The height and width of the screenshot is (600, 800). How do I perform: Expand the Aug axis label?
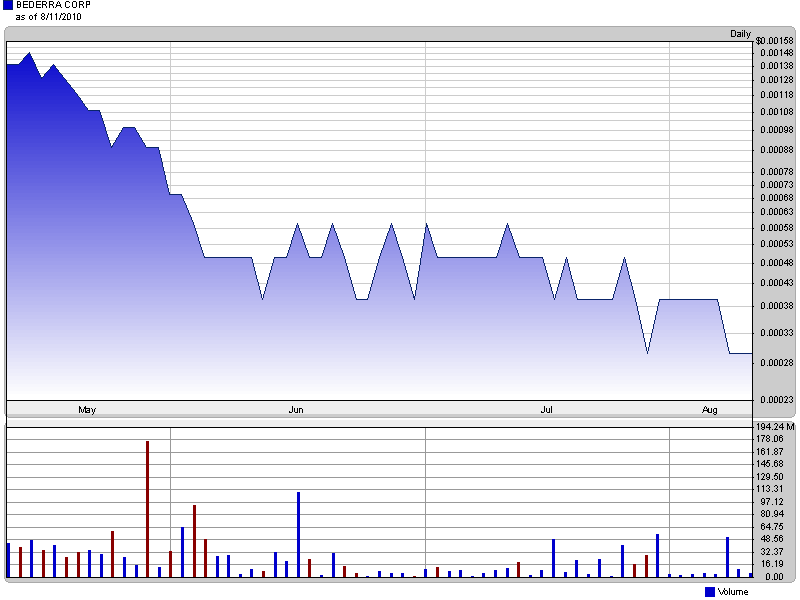point(710,409)
